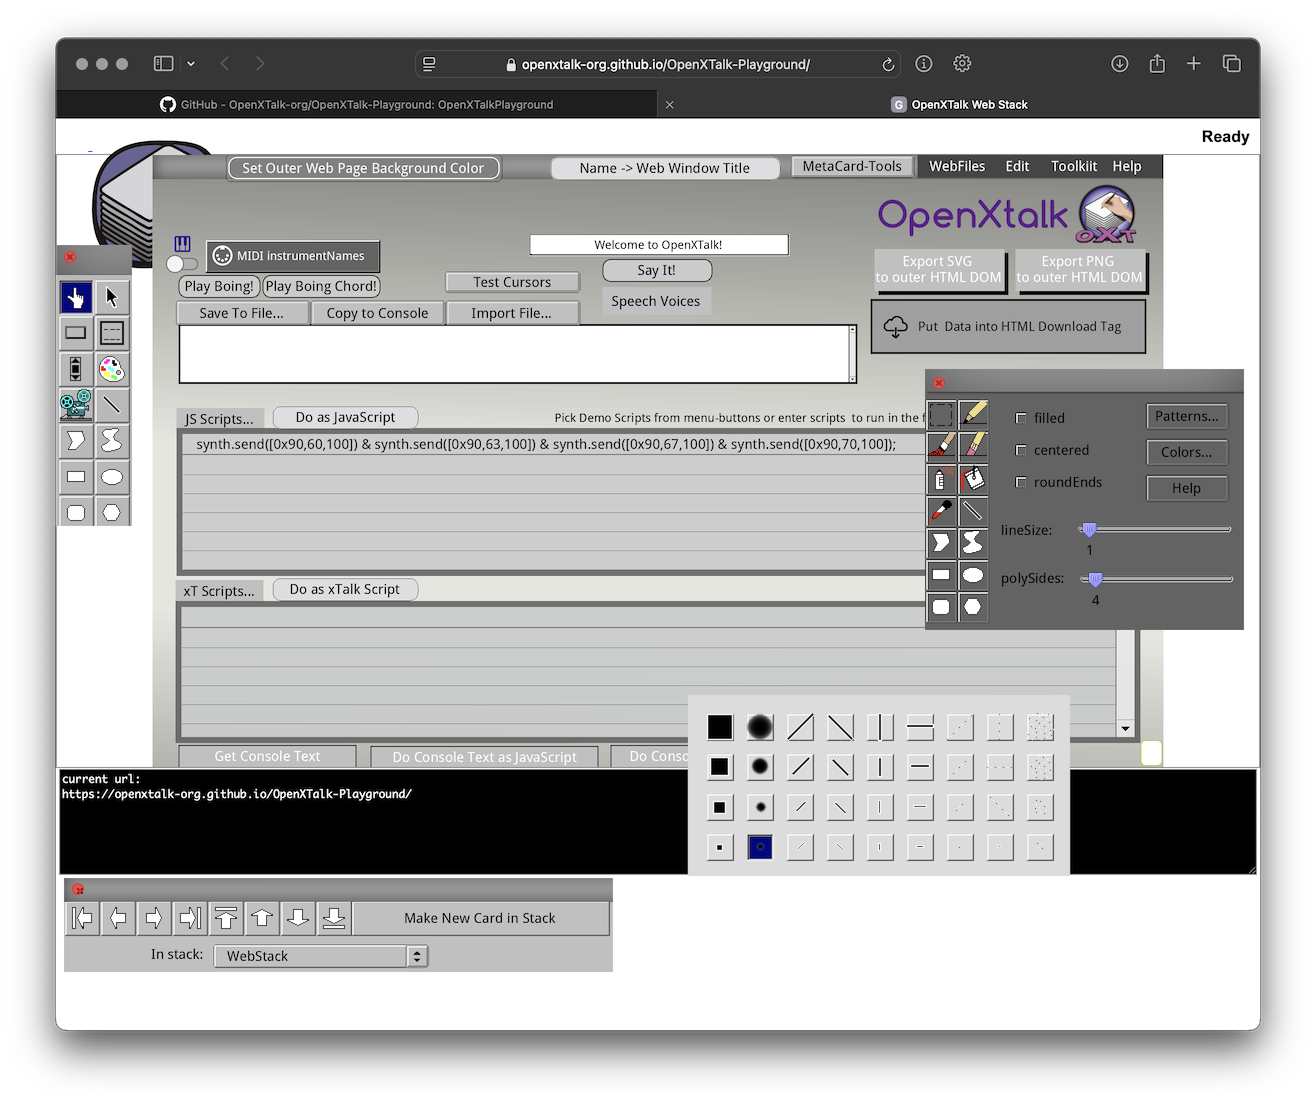Pick the Pencil tool in paint palette
This screenshot has height=1104, width=1316.
973,414
